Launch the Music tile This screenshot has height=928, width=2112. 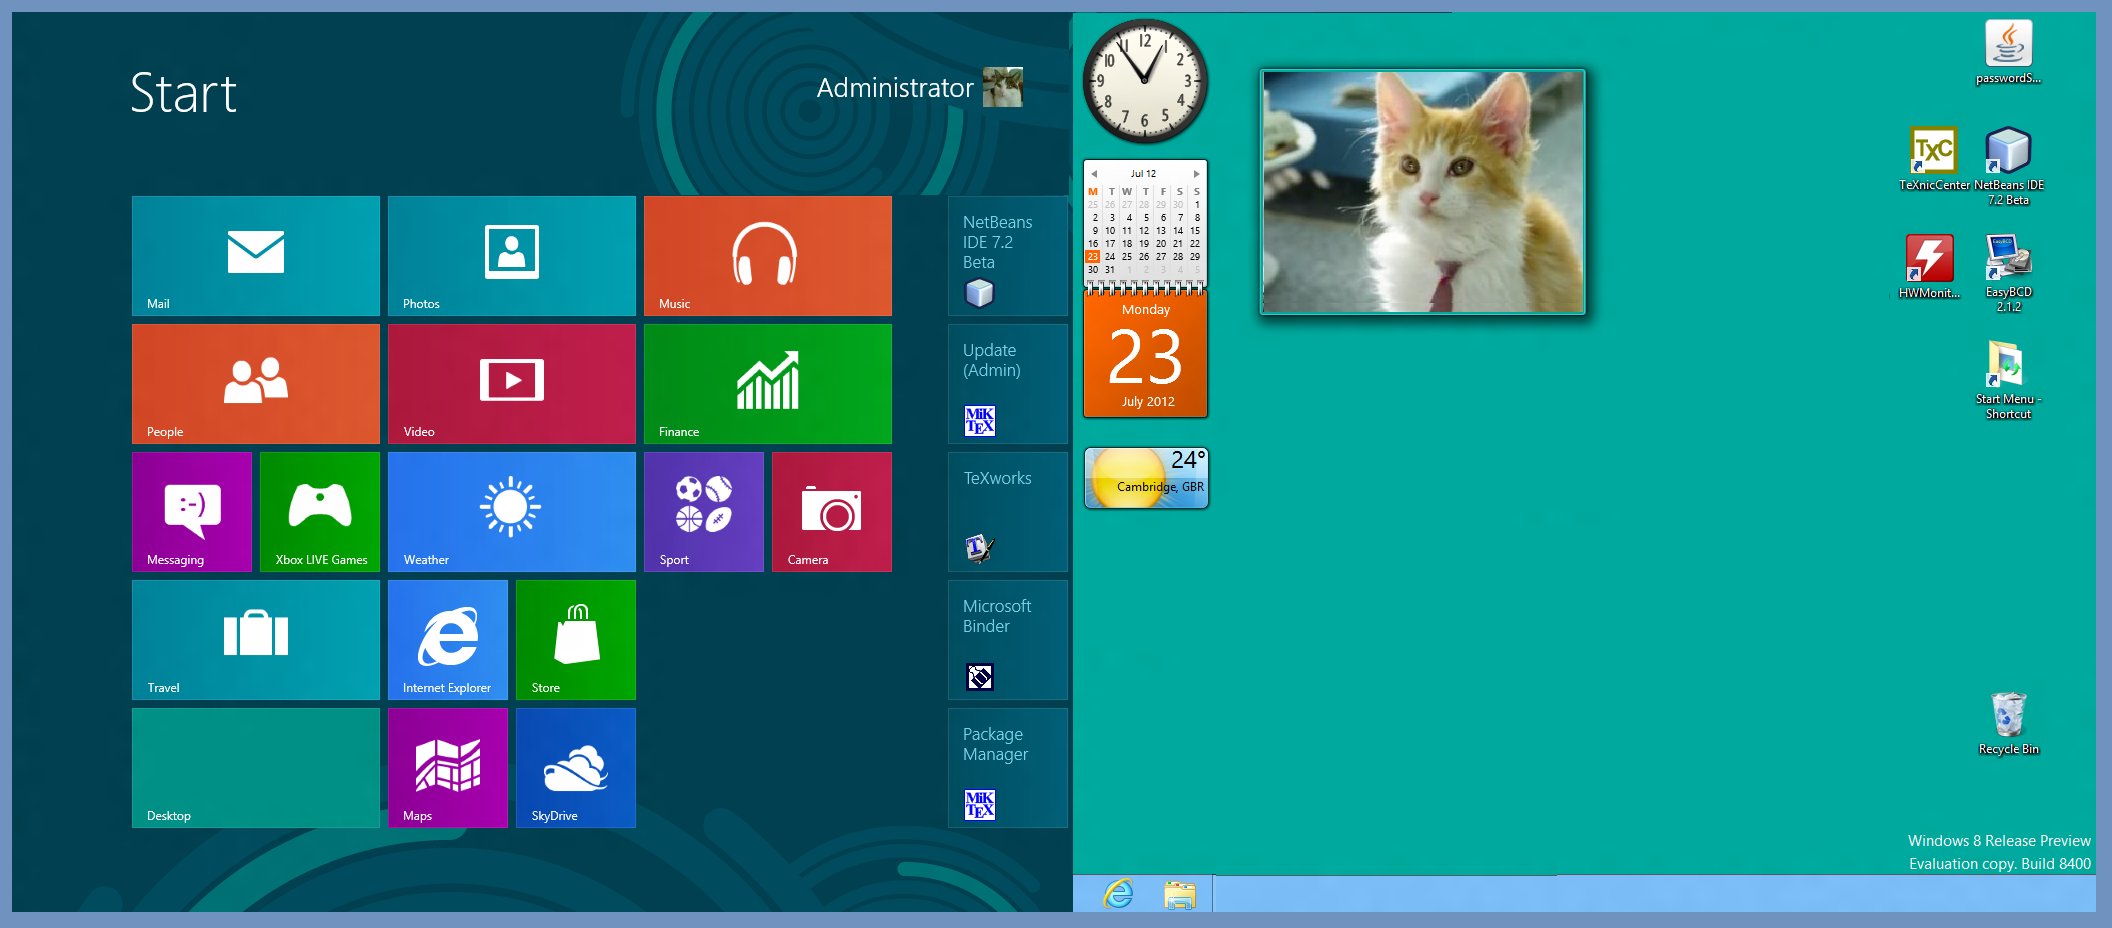pyautogui.click(x=768, y=256)
